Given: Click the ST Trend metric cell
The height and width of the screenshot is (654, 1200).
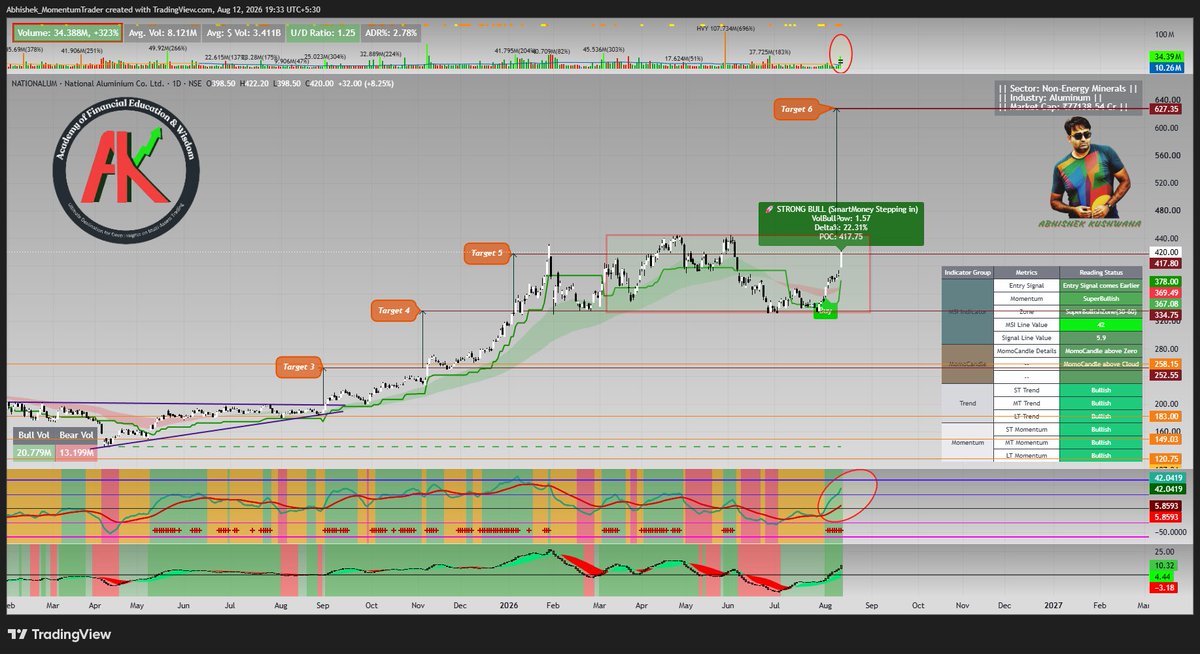Looking at the screenshot, I should pyautogui.click(x=1026, y=390).
